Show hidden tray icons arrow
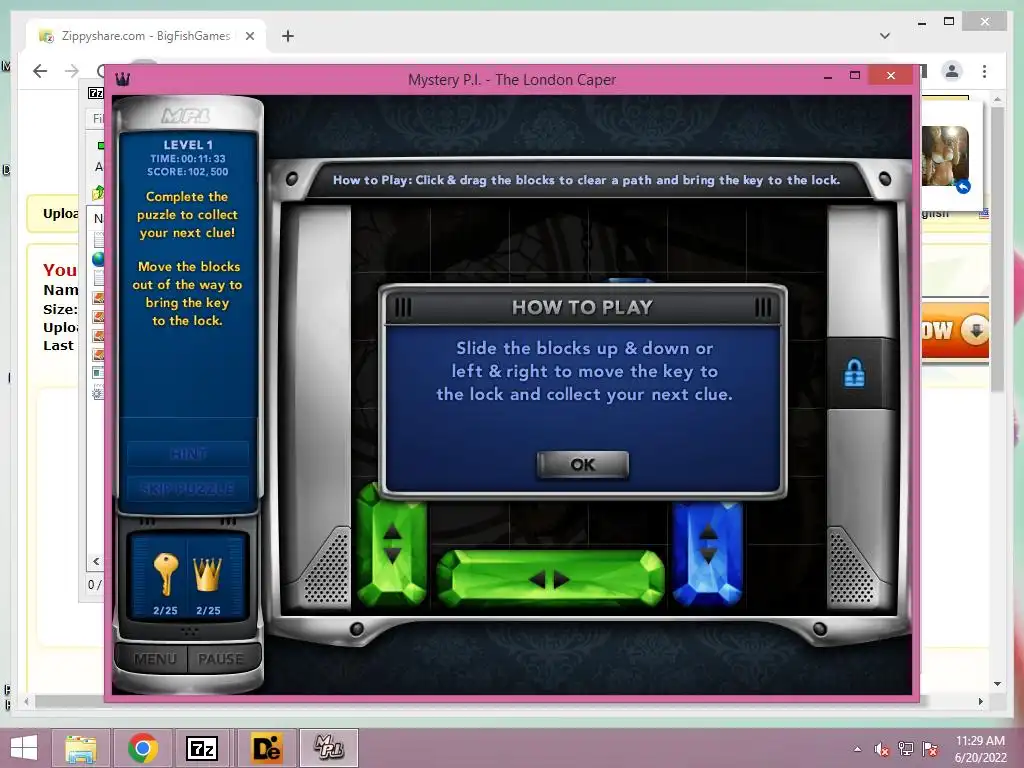The height and width of the screenshot is (768, 1024). [x=857, y=749]
